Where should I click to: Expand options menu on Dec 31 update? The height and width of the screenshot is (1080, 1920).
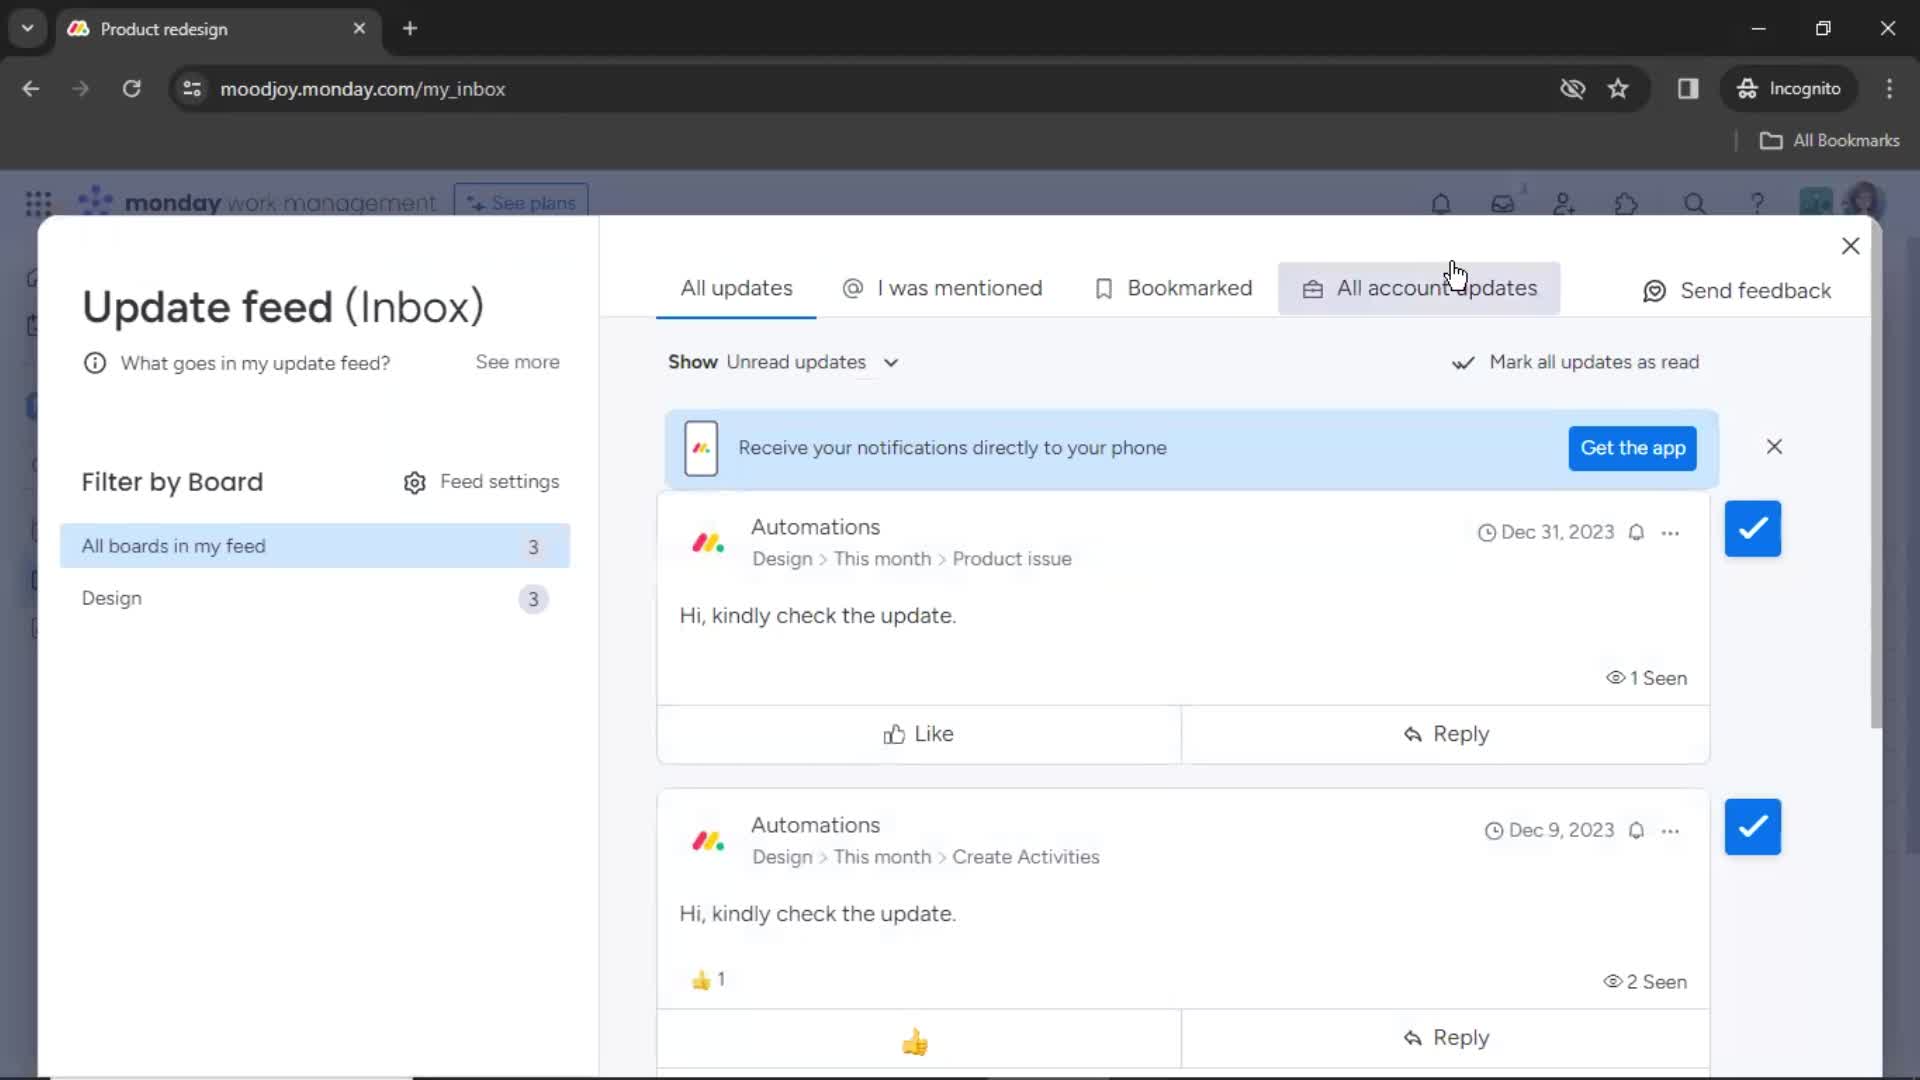pyautogui.click(x=1672, y=533)
